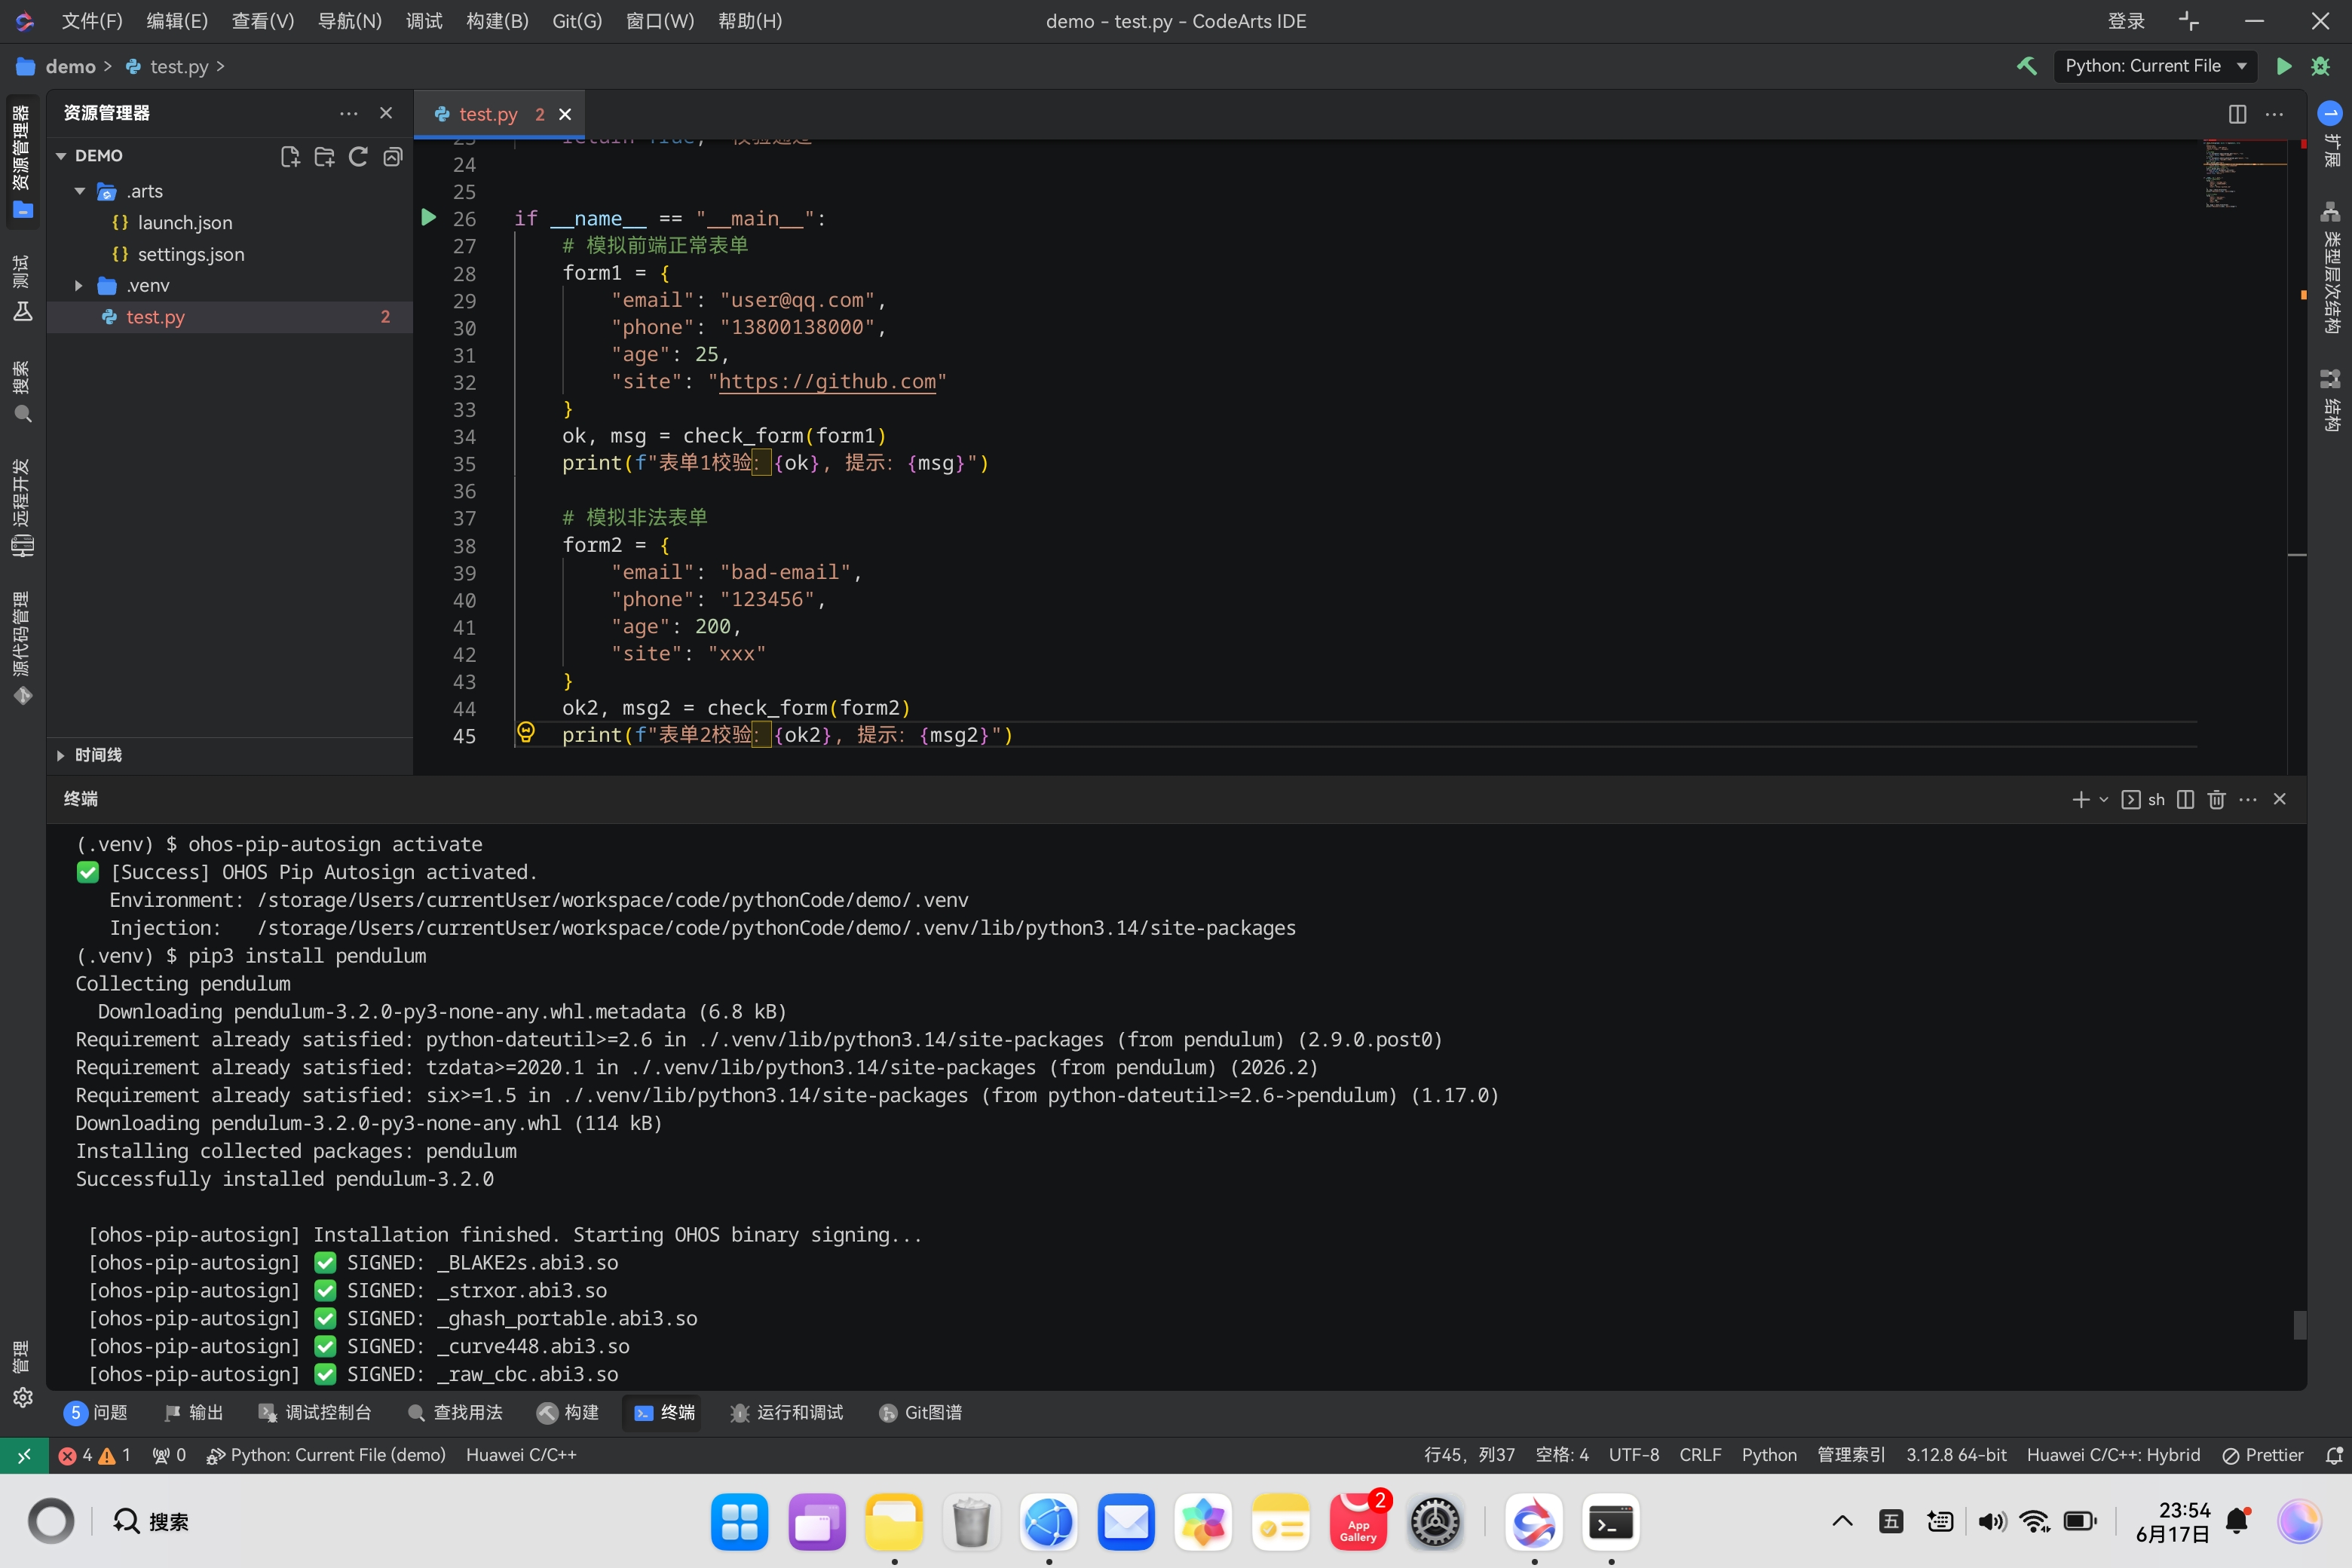Add a new terminal with plus icon
This screenshot has width=2352, height=1568.
pyautogui.click(x=2081, y=799)
